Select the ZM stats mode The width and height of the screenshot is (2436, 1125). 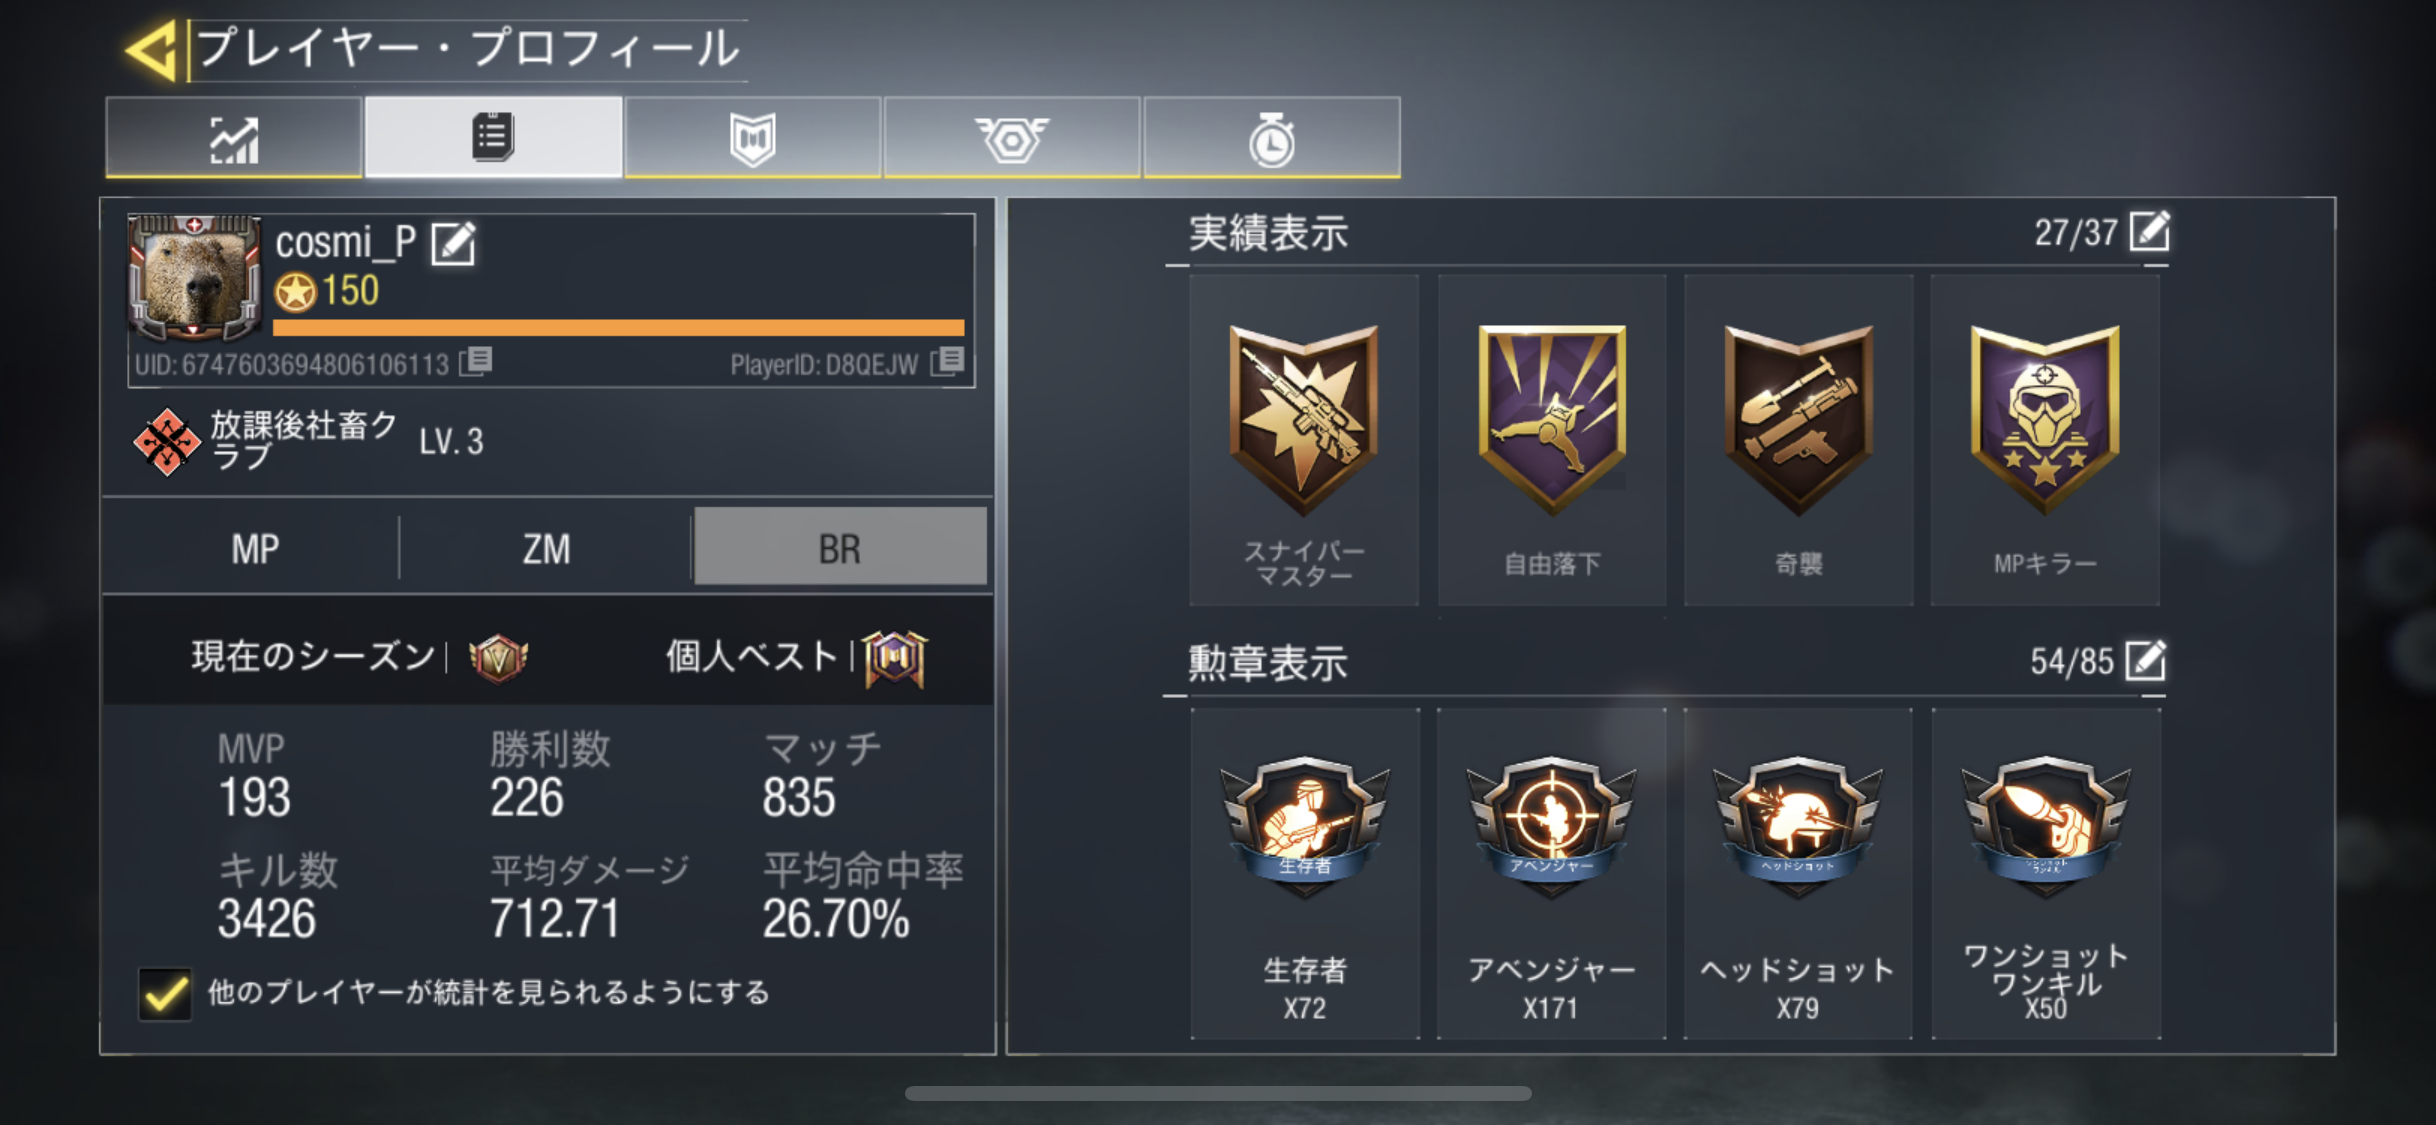(546, 548)
